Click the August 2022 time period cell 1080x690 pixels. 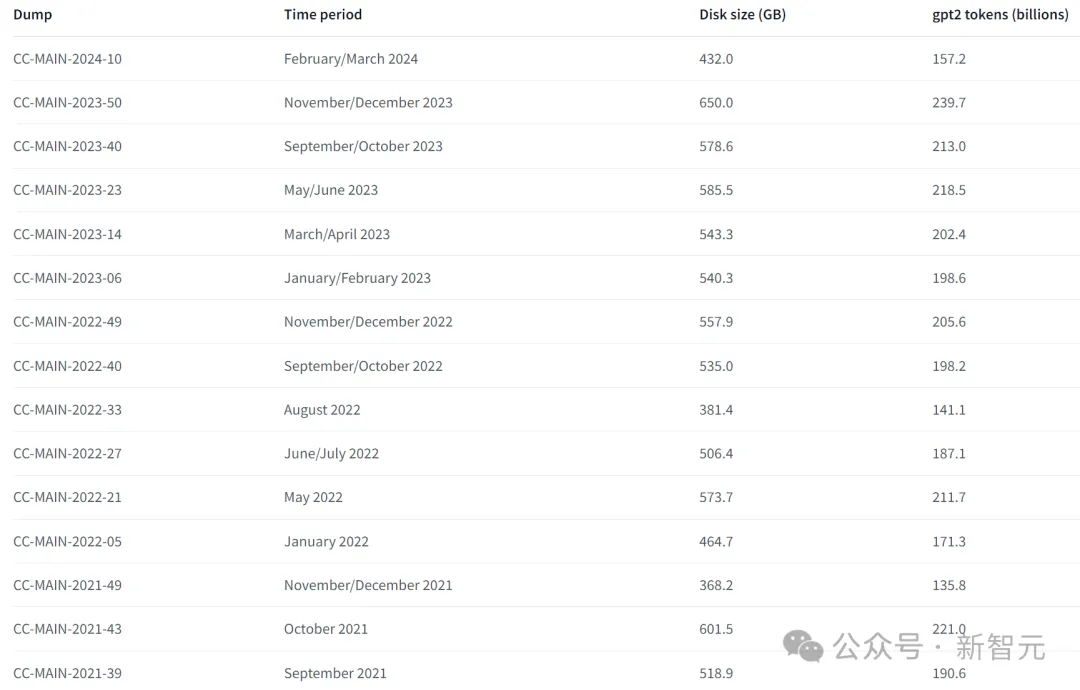tap(322, 410)
